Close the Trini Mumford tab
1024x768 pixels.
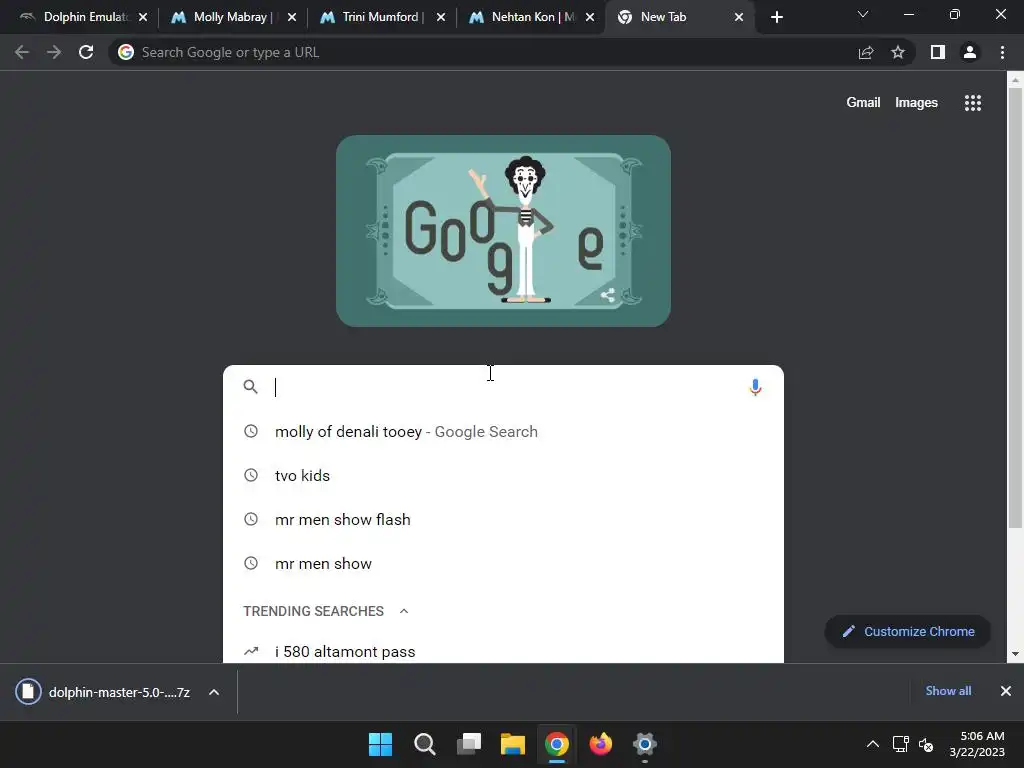click(x=441, y=17)
